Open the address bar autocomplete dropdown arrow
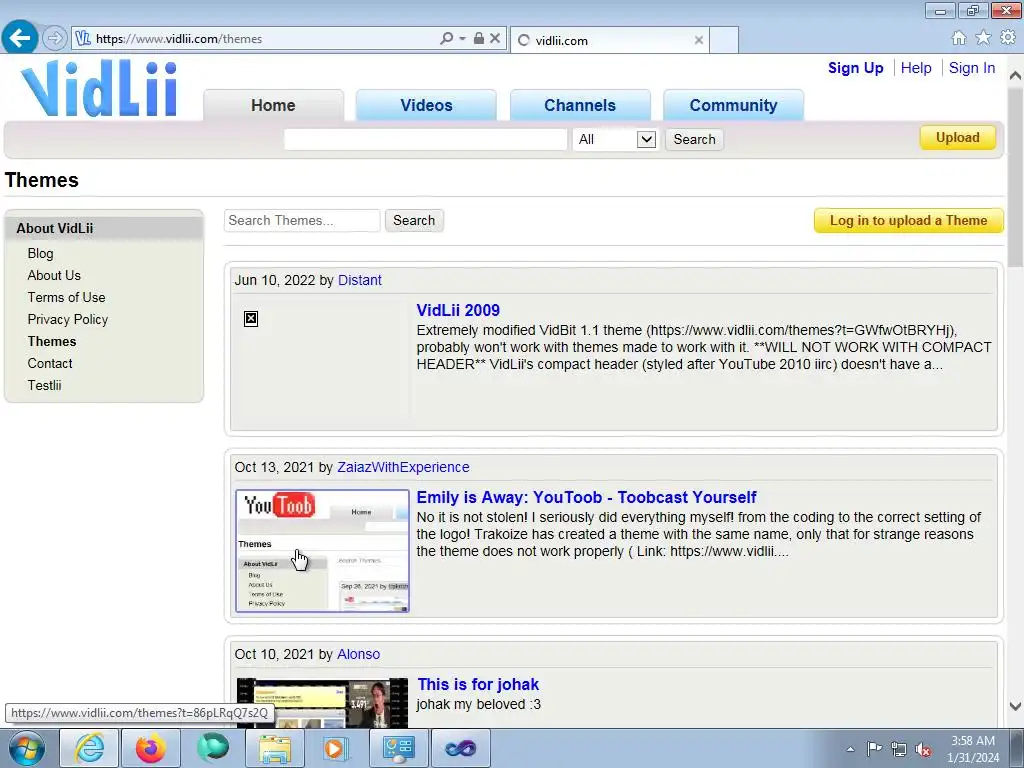This screenshot has height=768, width=1024. [462, 39]
